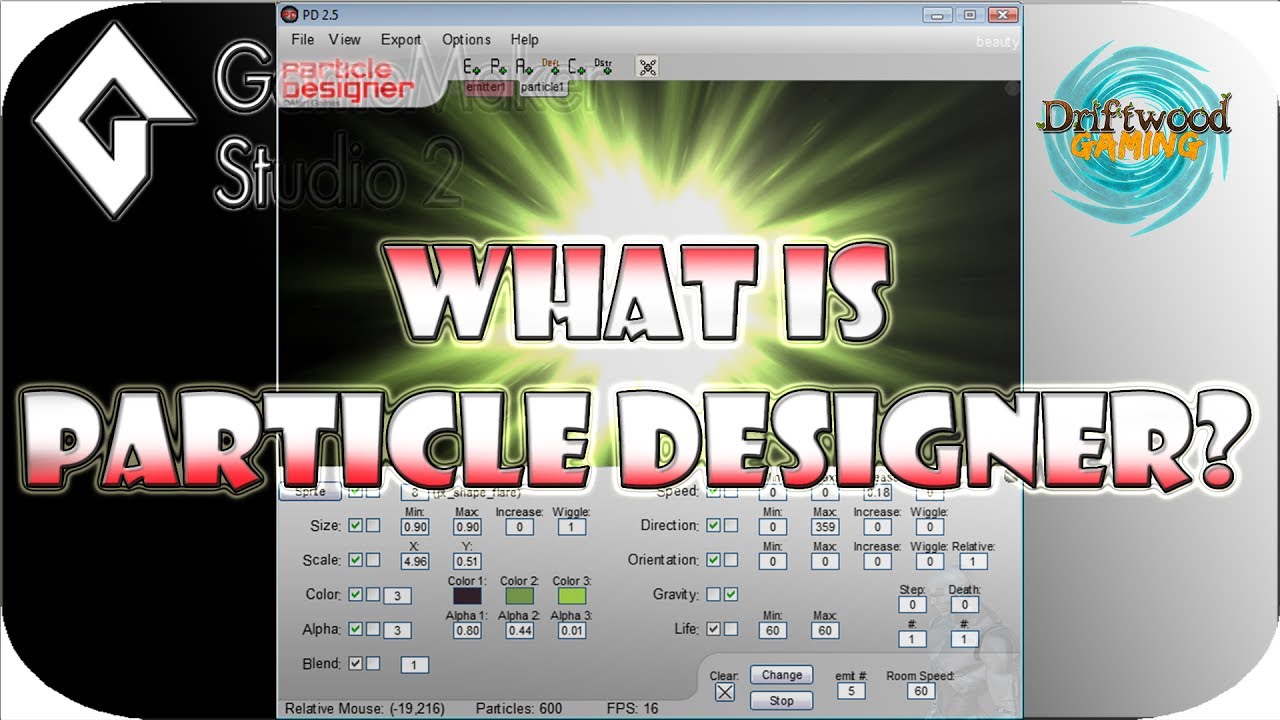Open the Options menu
The width and height of the screenshot is (1280, 720).
tap(466, 39)
